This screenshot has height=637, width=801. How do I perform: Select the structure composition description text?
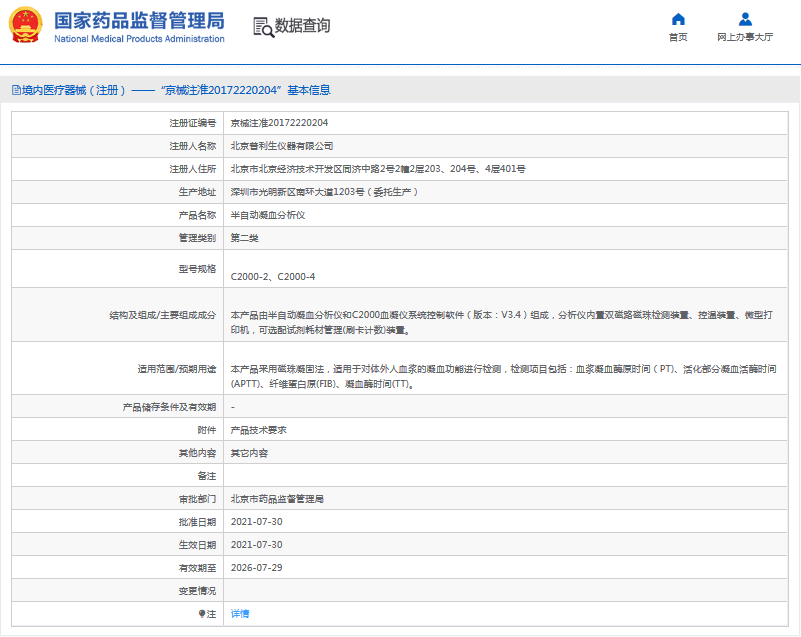[501, 322]
